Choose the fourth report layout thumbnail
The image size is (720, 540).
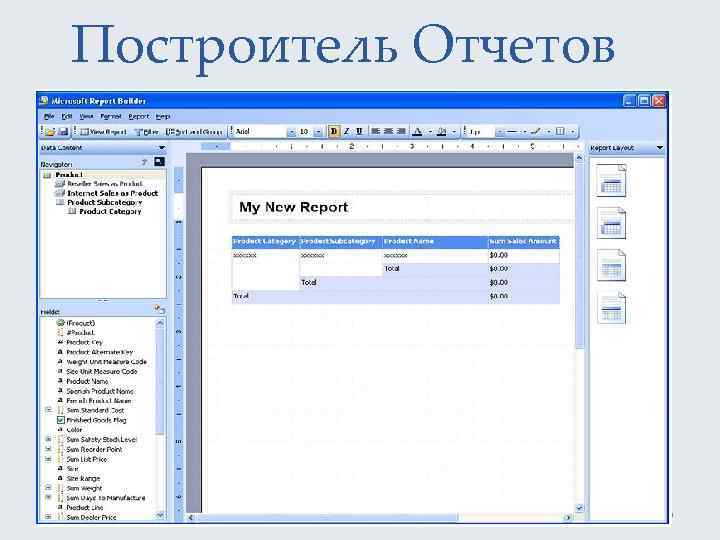(x=611, y=307)
